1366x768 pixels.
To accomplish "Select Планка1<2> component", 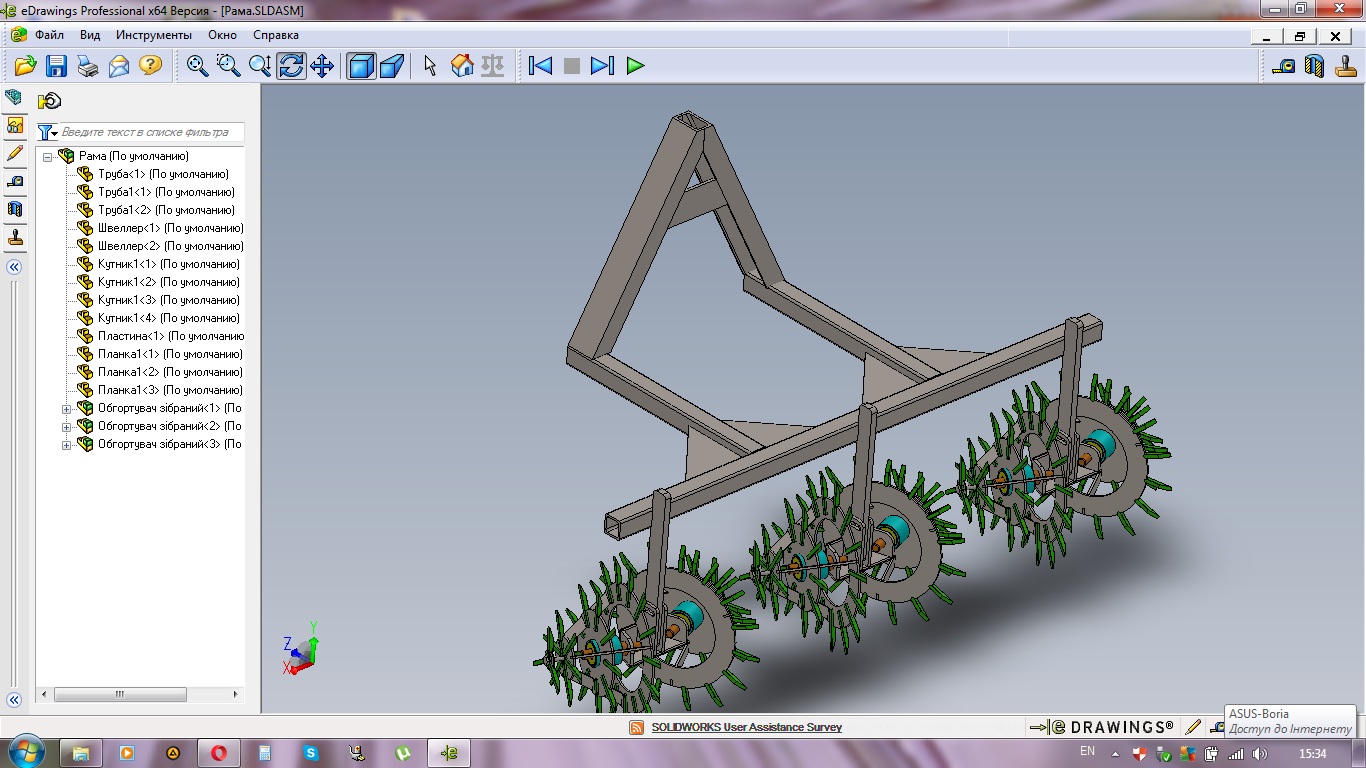I will 170,372.
